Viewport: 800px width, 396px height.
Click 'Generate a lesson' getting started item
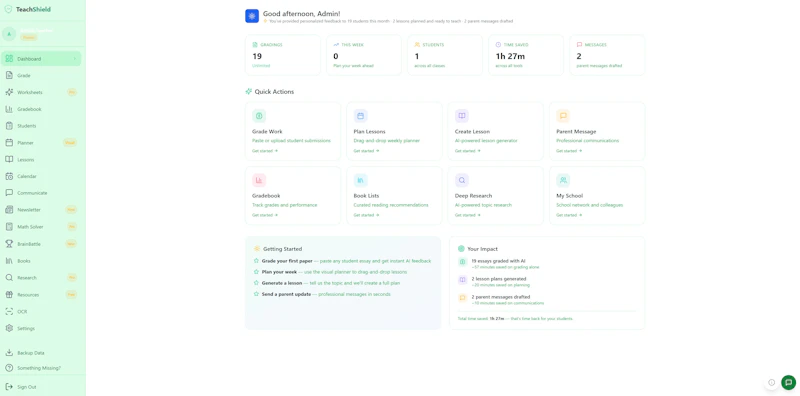(327, 283)
